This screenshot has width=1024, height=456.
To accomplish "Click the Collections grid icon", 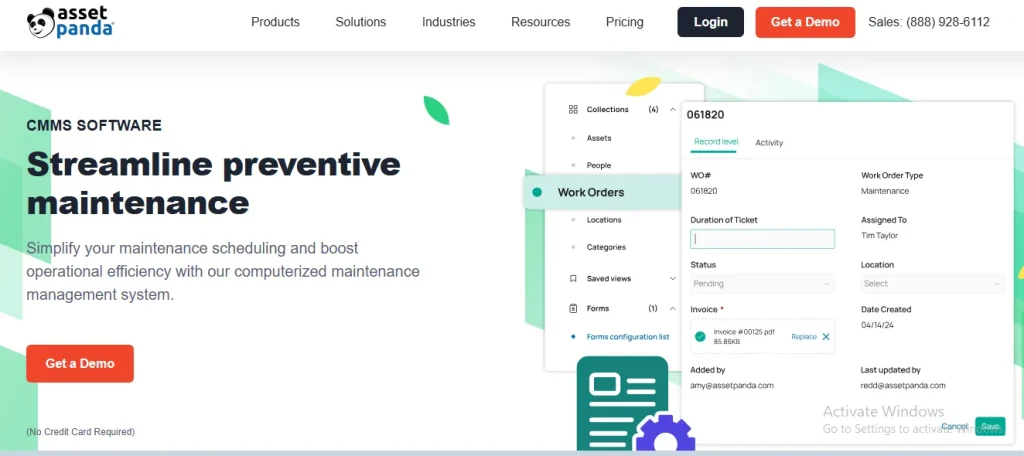I will (573, 110).
